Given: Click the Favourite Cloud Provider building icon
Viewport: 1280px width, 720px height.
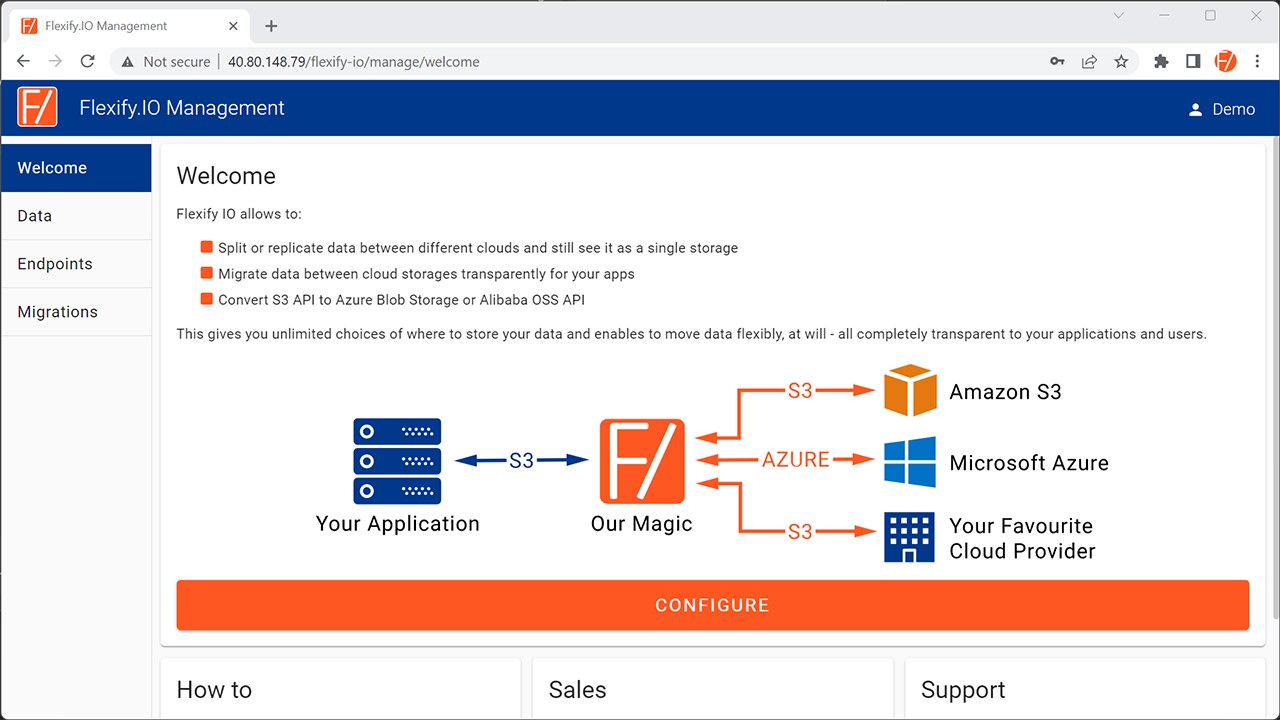Looking at the screenshot, I should pyautogui.click(x=910, y=537).
